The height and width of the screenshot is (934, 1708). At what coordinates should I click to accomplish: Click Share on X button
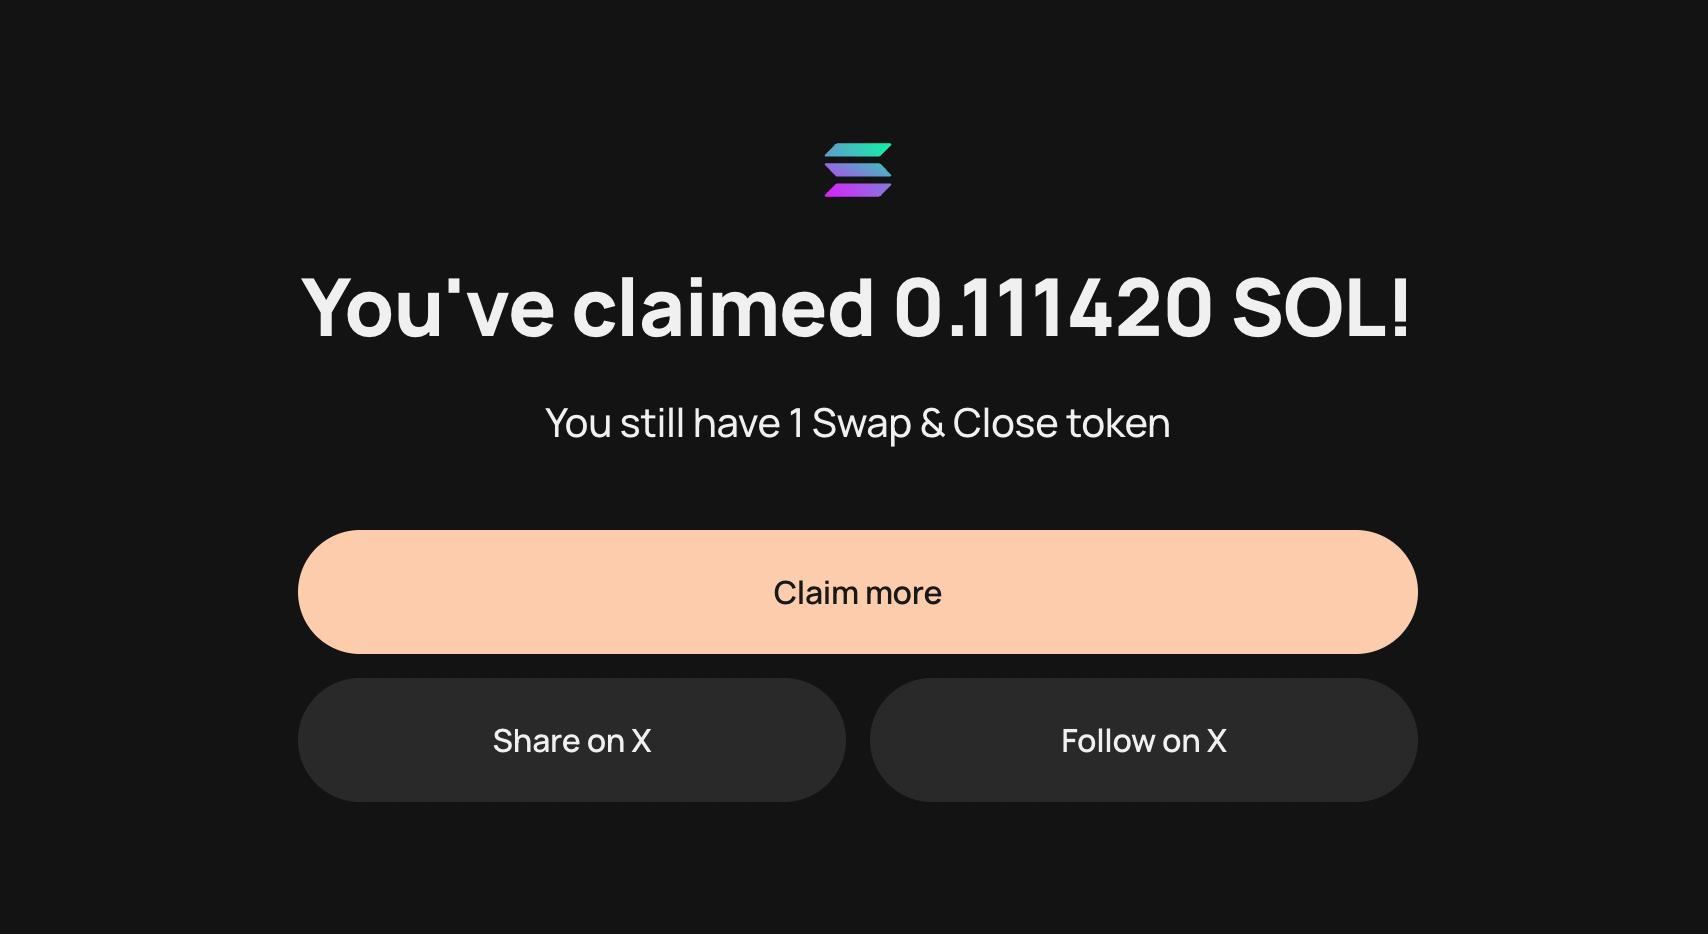[572, 740]
